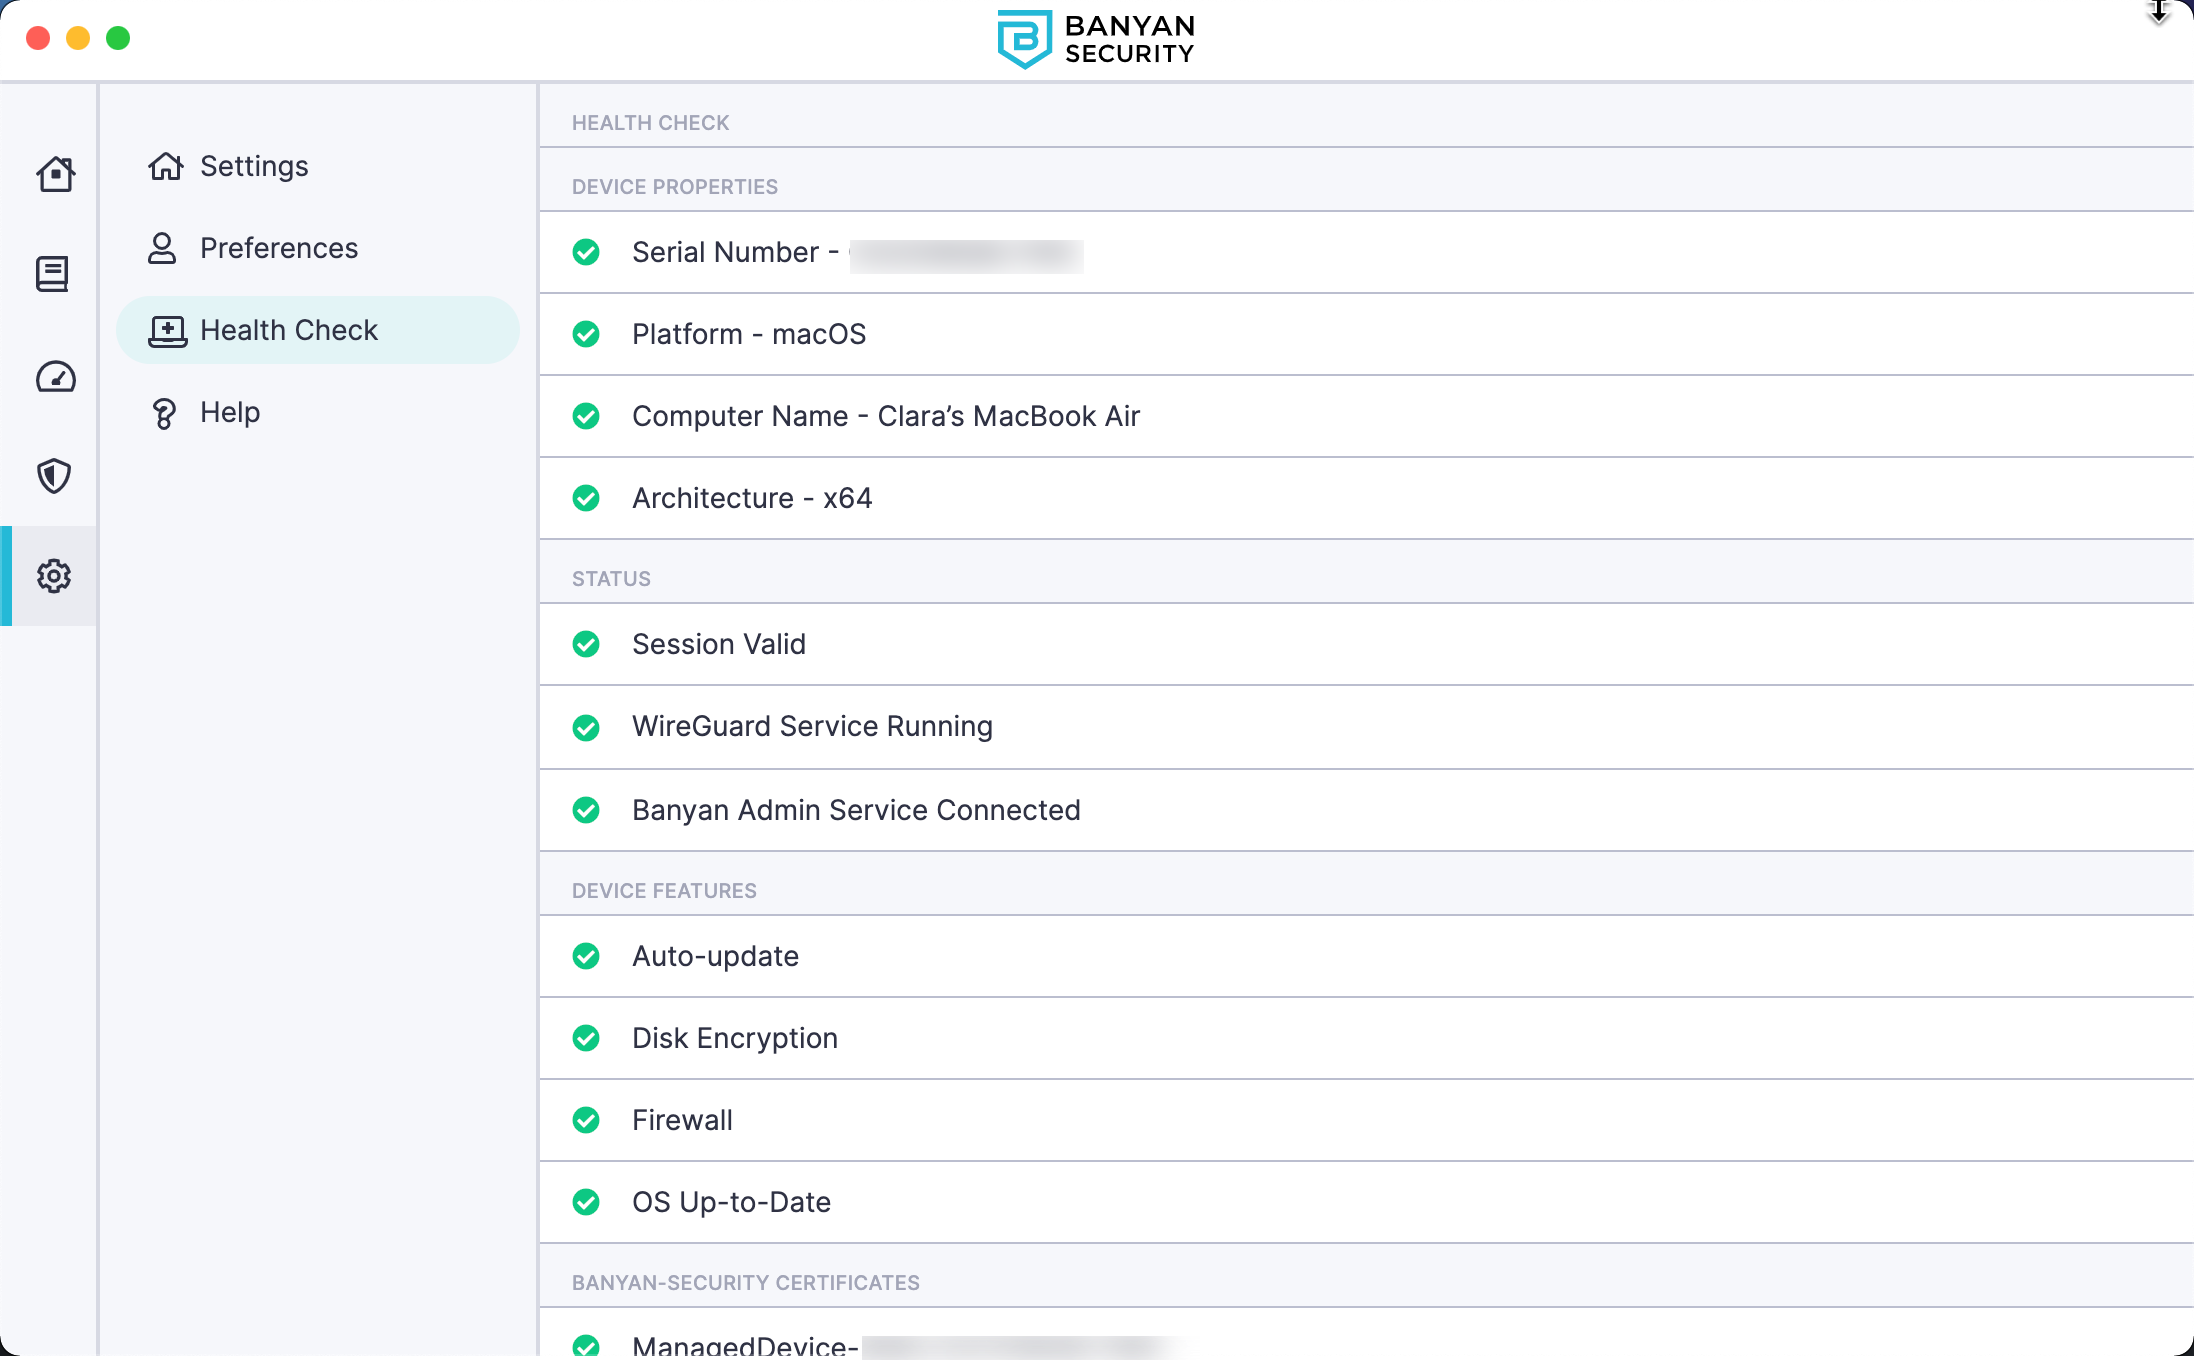Click 'Banyan Admin Service Connected' text
Screen dimensions: 2196x1360
coord(856,810)
